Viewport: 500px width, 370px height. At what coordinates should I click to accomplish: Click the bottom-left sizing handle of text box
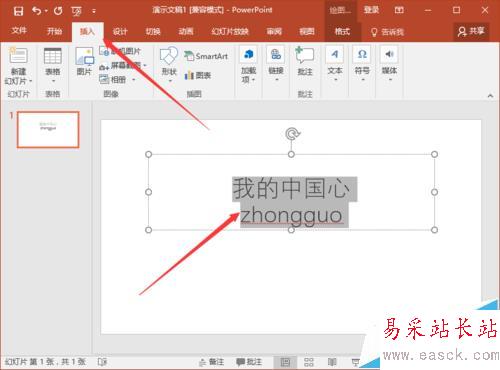pyautogui.click(x=149, y=230)
